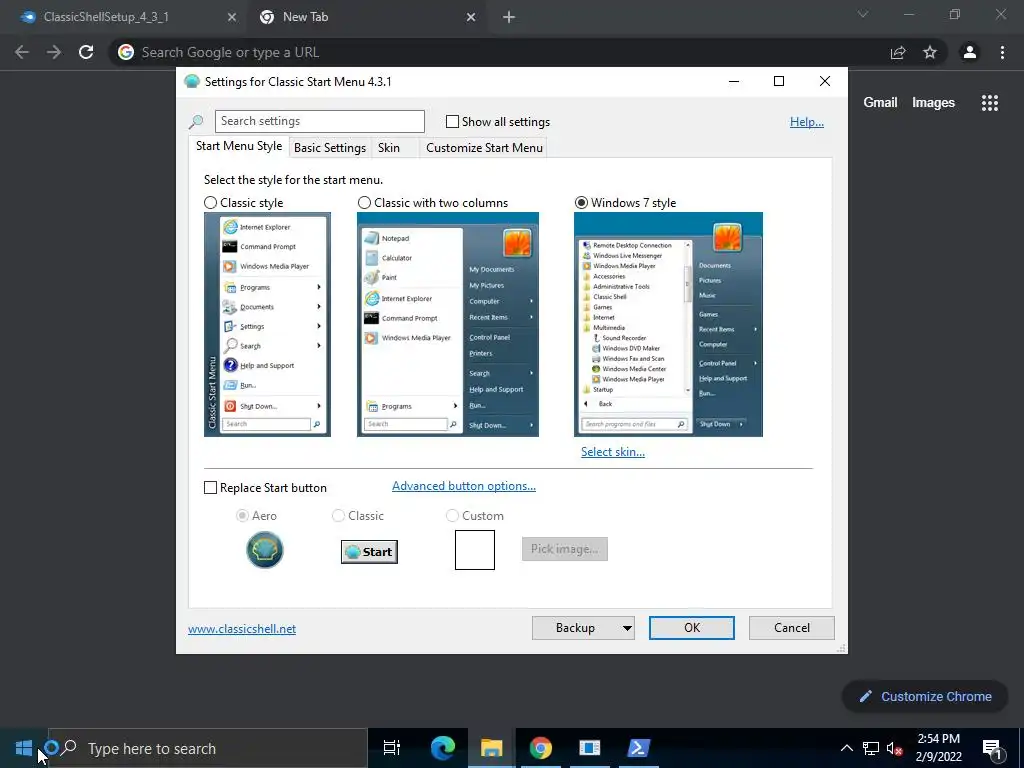Select the Windows 7 style radio button
This screenshot has height=768, width=1024.
coord(581,202)
